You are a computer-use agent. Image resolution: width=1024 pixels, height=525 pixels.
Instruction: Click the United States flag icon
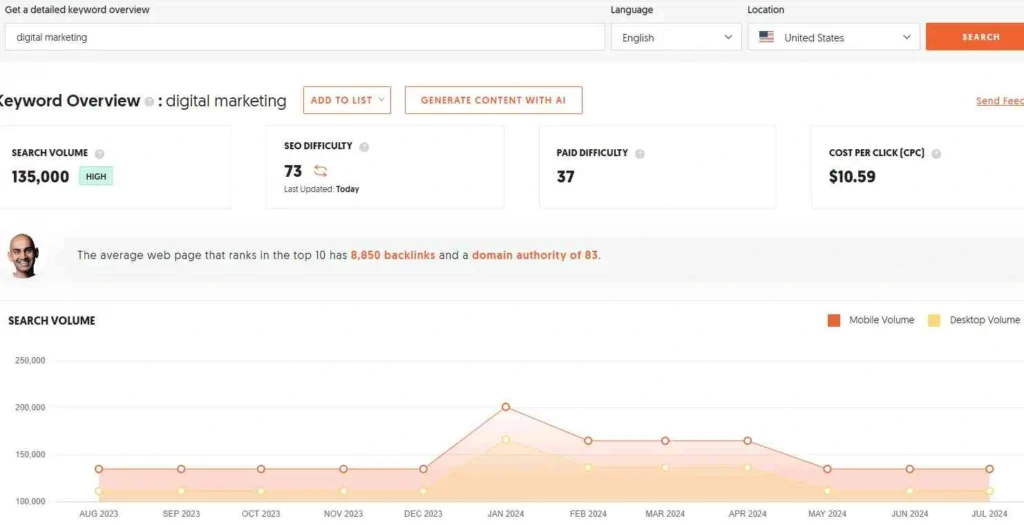766,37
